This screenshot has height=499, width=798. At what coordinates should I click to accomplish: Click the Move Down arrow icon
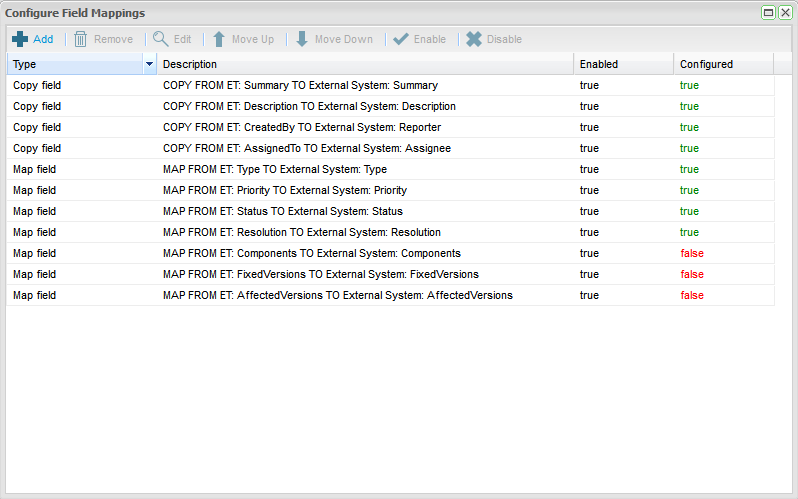coord(301,39)
